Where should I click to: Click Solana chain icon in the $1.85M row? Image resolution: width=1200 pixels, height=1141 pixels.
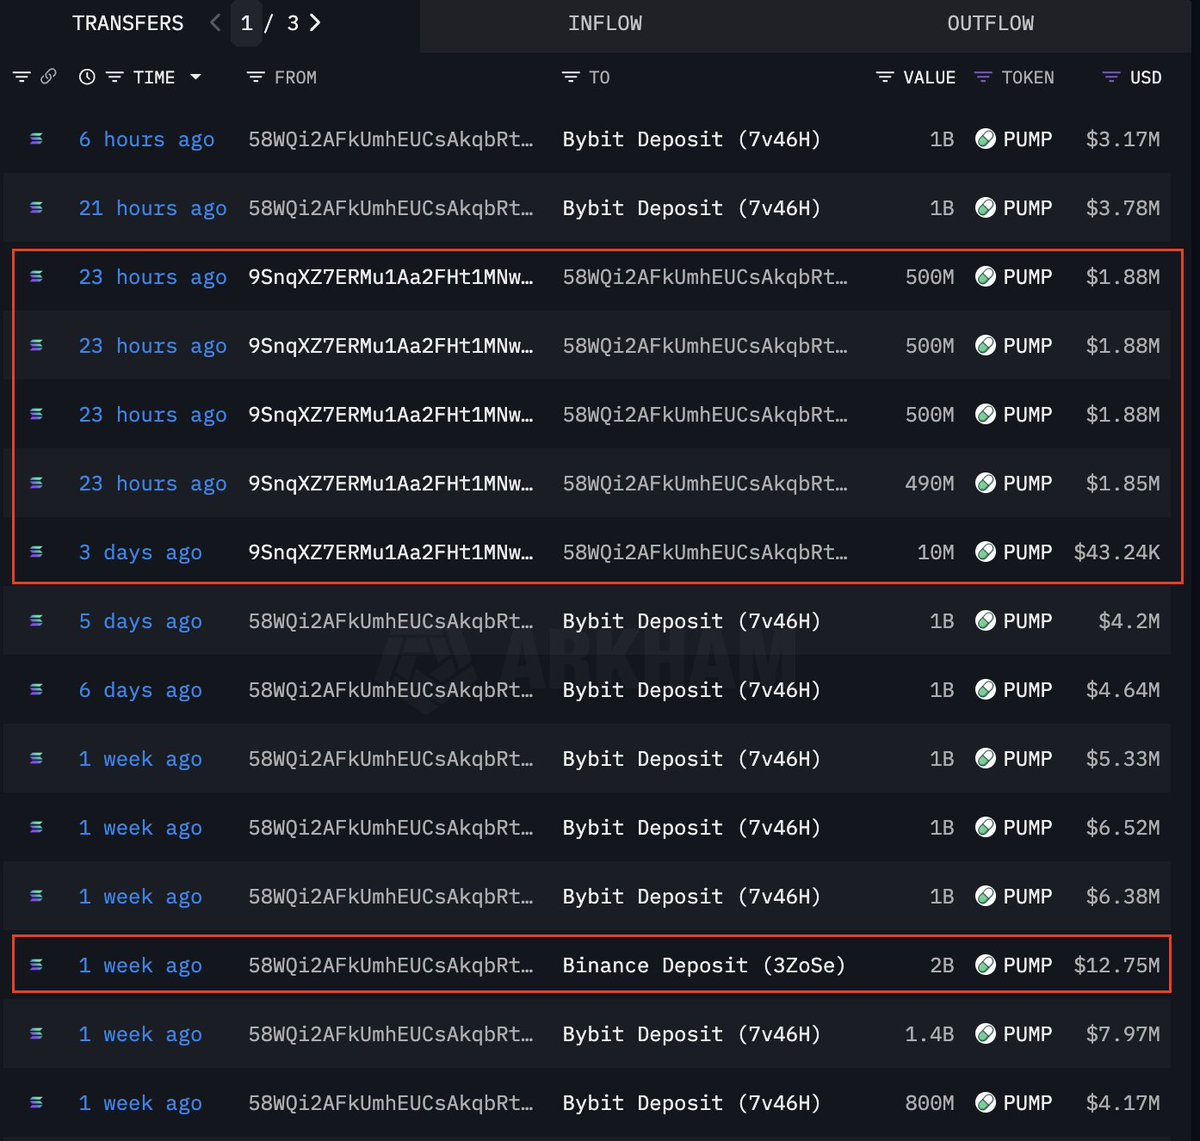click(37, 483)
